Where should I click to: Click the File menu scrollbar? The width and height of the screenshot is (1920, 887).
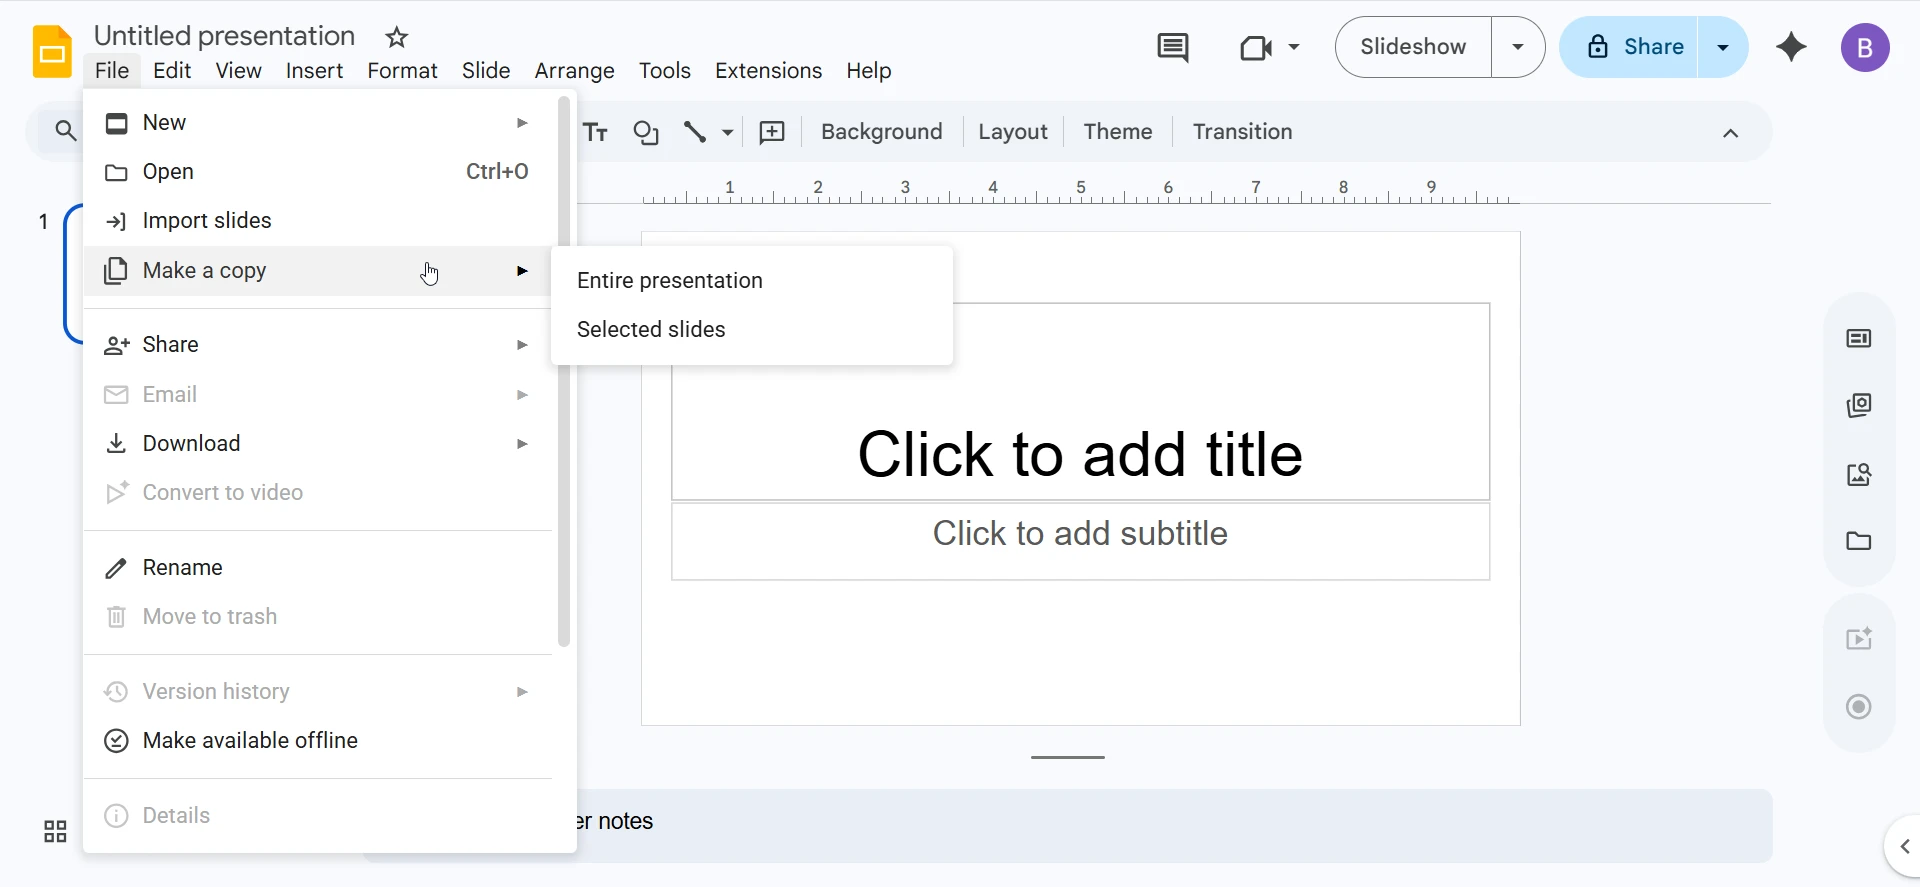click(564, 371)
